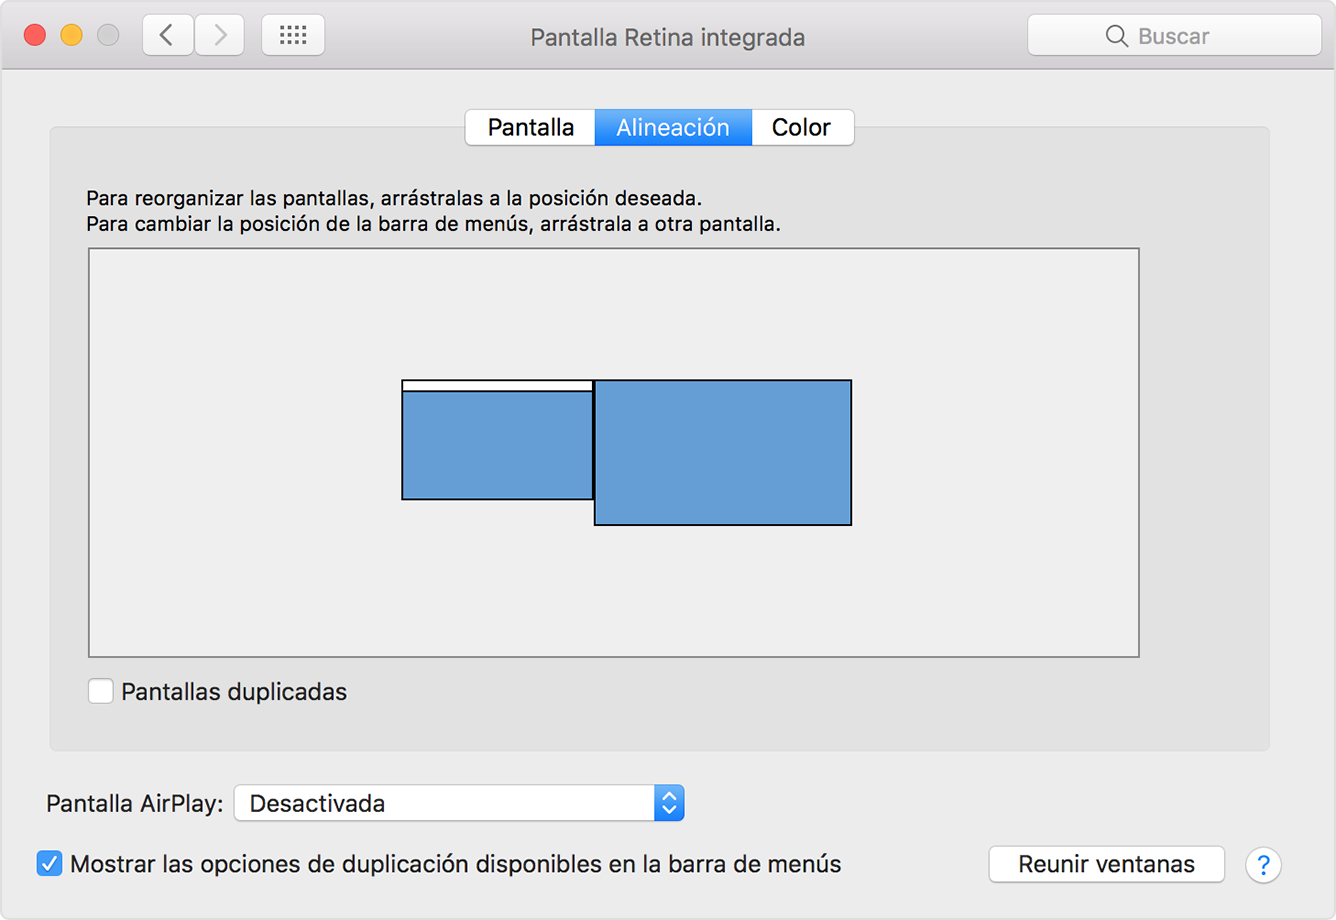Uncheck Mostrar las opciones de duplicación checkbox

click(49, 863)
